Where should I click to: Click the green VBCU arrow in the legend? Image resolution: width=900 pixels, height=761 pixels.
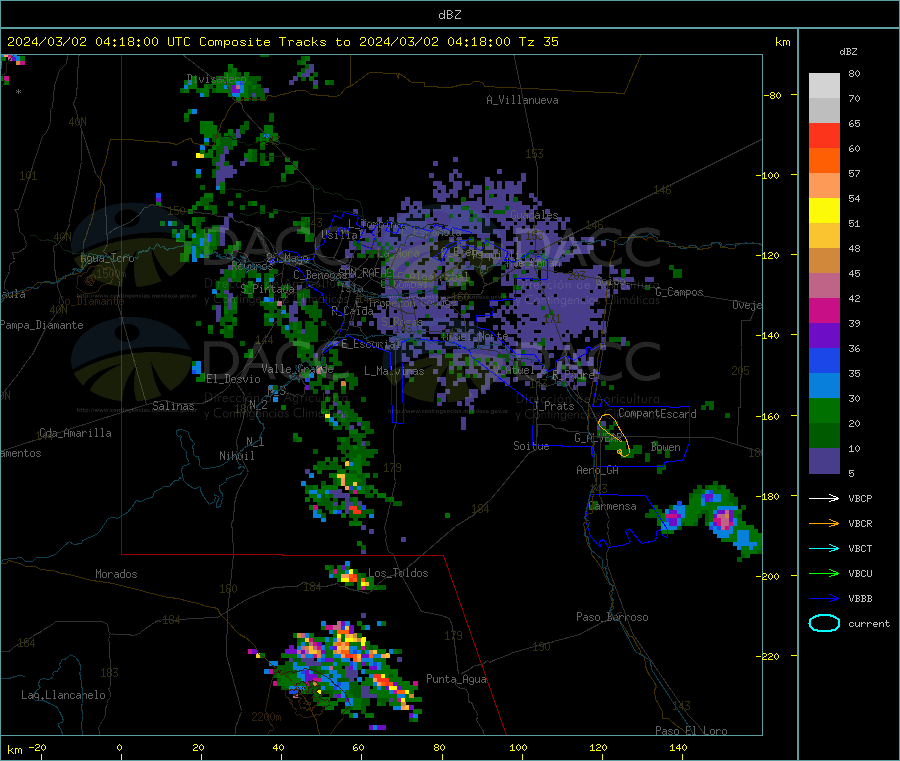(824, 573)
